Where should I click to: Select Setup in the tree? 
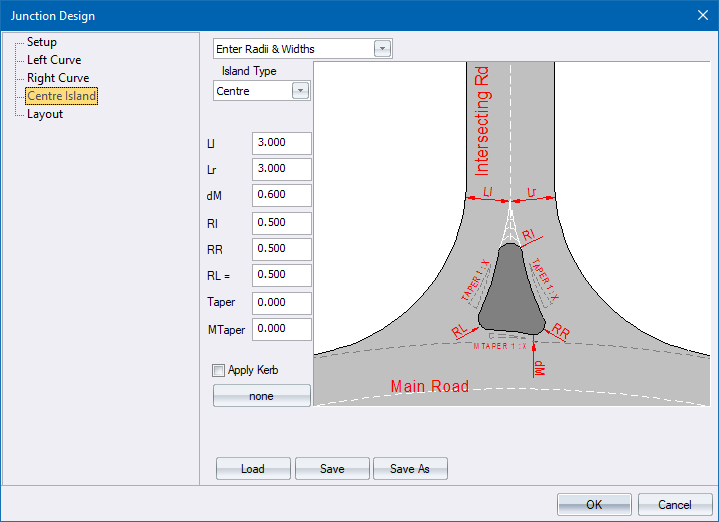click(42, 42)
